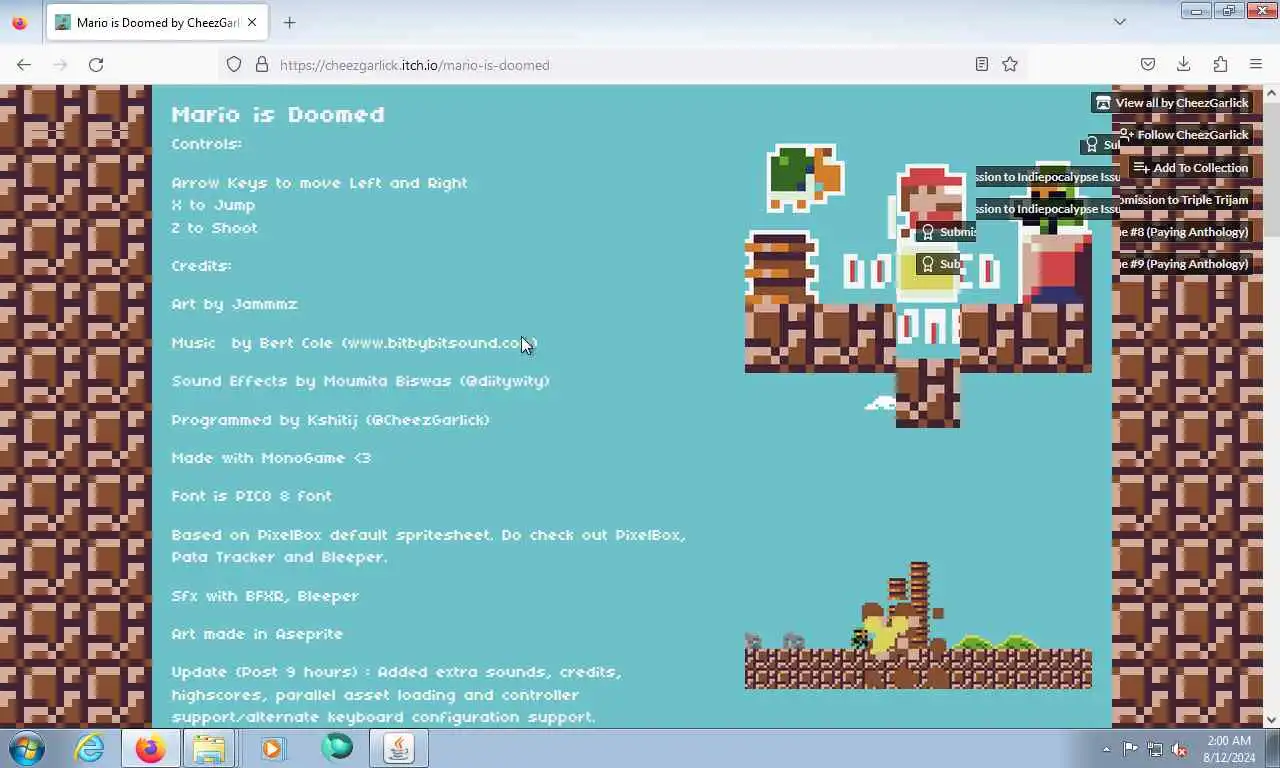Click the address bar URL
Screen dimensions: 1280x768
click(x=414, y=65)
